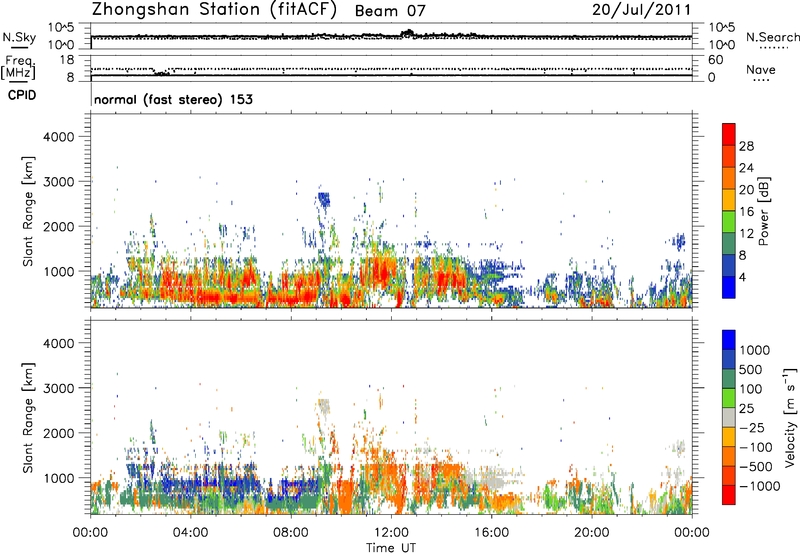Image resolution: width=800 pixels, height=554 pixels.
Task: Click the date '20/Jul/2011'
Action: 641,10
